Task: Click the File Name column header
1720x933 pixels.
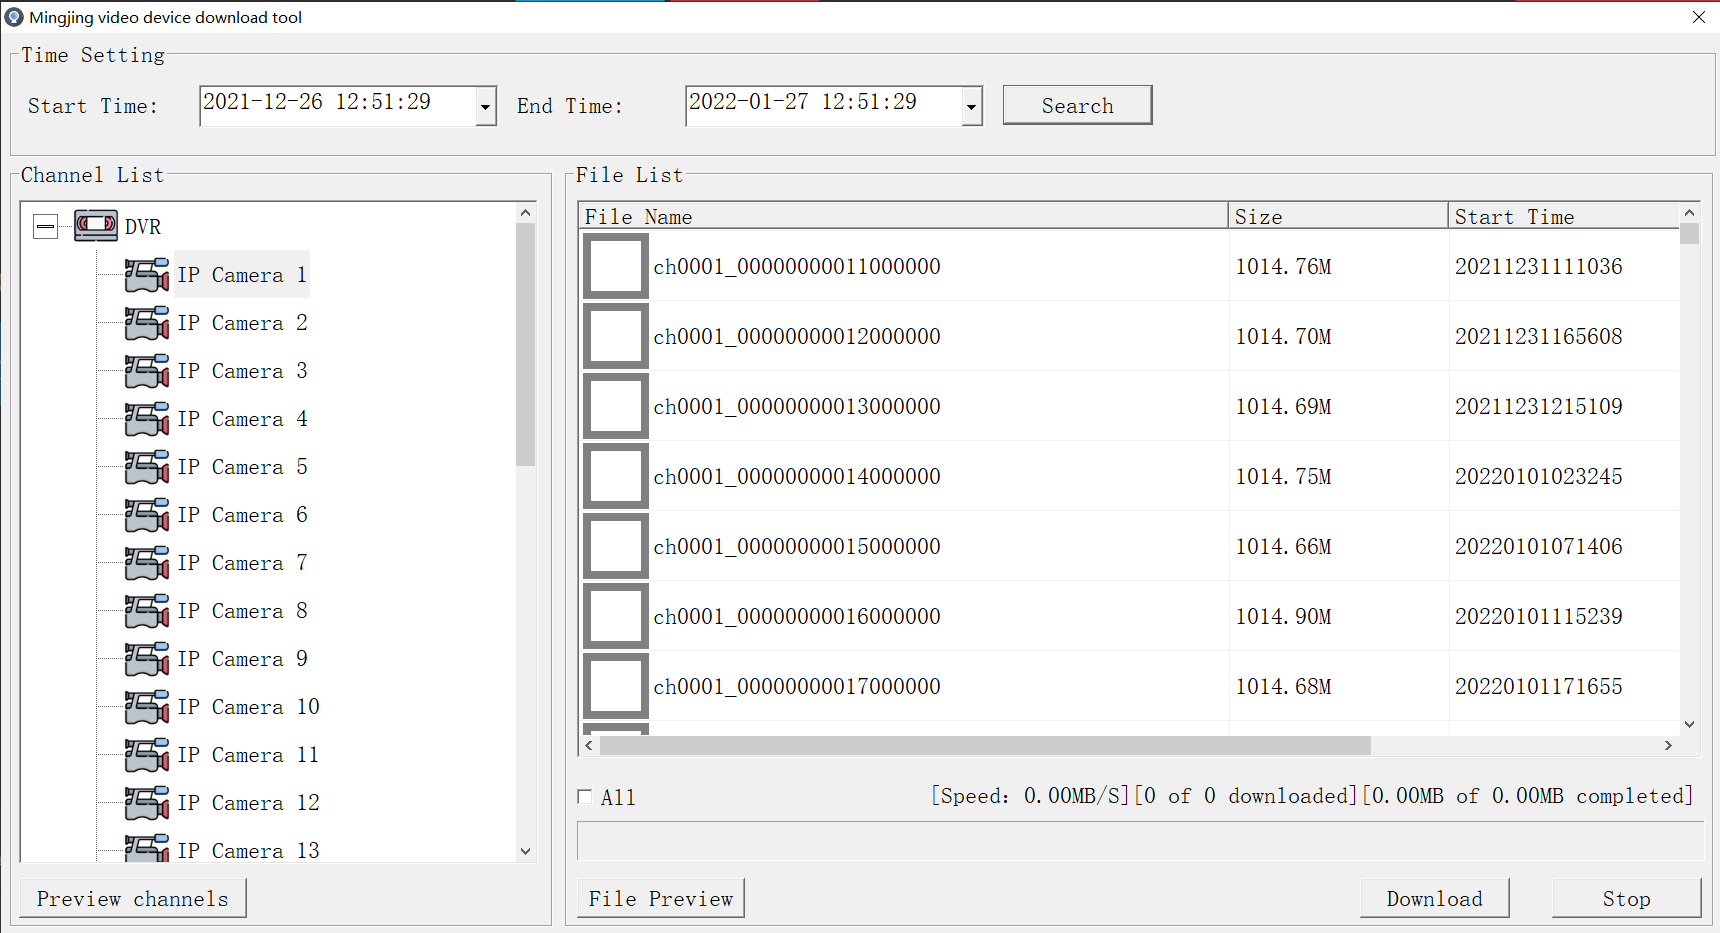Action: [x=902, y=217]
